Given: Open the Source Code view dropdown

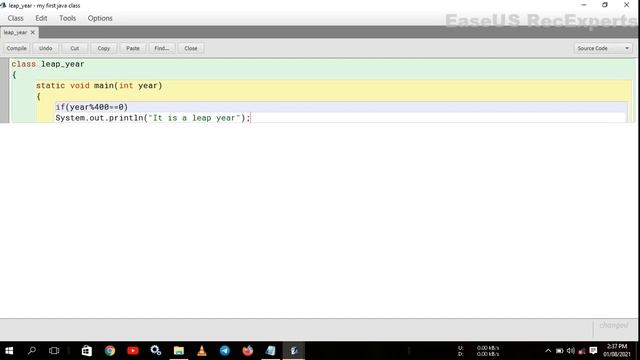Looking at the screenshot, I should 603,48.
